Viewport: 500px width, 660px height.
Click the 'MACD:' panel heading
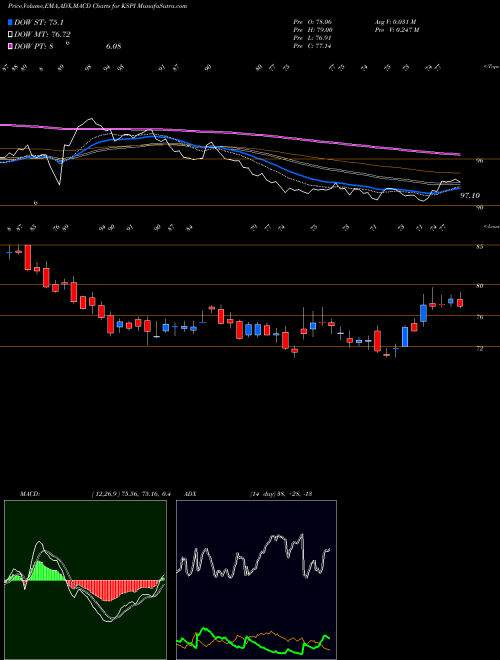29,494
